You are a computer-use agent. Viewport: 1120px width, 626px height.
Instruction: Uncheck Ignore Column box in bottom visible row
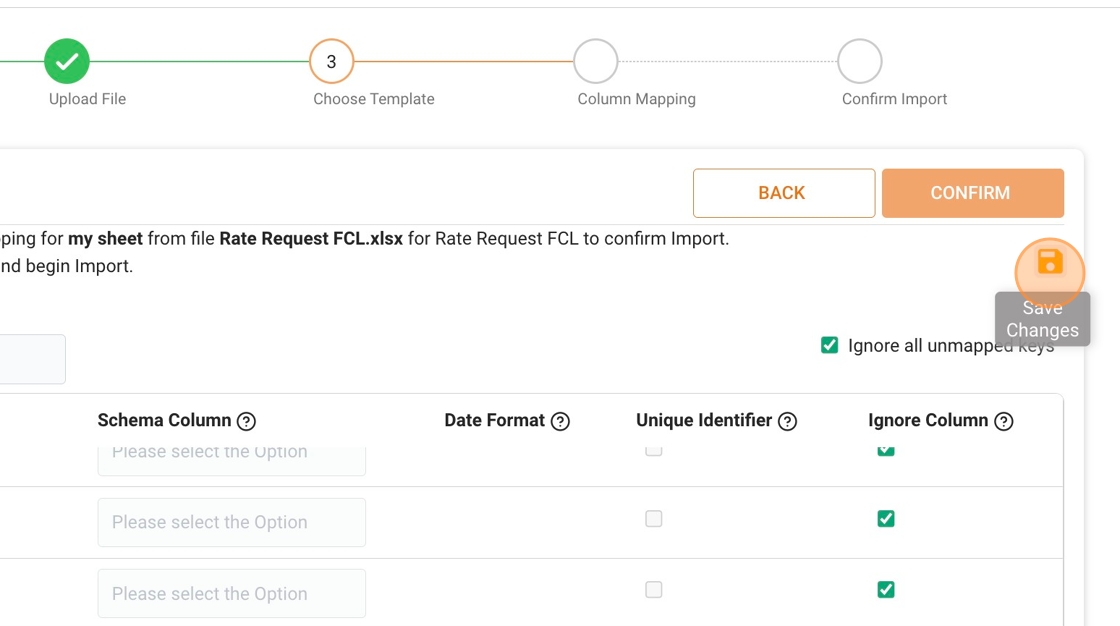click(x=885, y=590)
